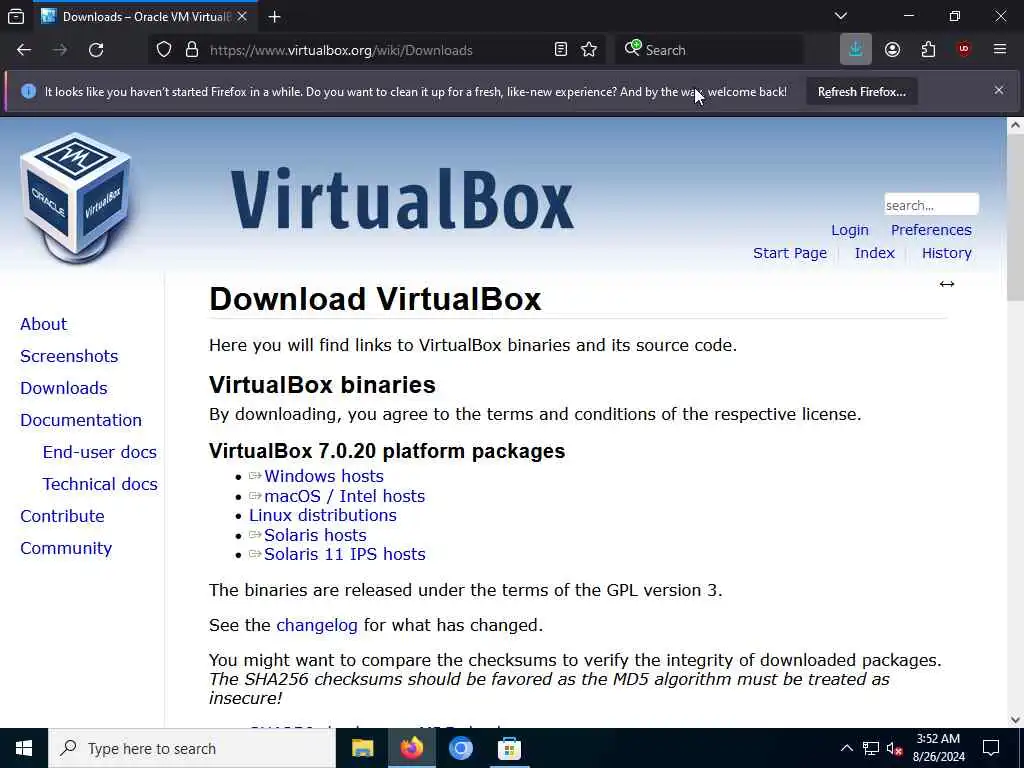Screen dimensions: 1024x768
Task: Open the About page from sidebar
Action: 44,324
